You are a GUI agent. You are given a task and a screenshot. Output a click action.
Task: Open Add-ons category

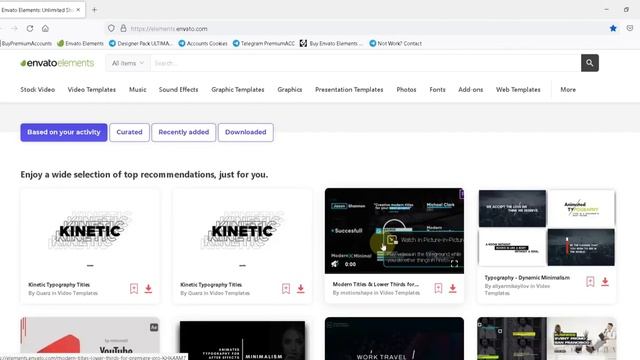tap(470, 89)
